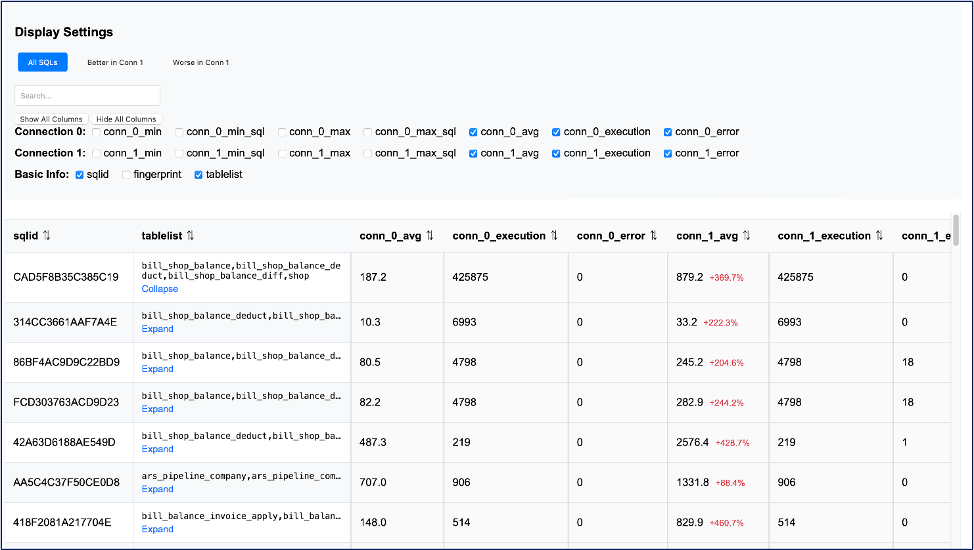Expand tablelist for 314CC3661AAF7A4E row
Viewport: 974px width, 550px height.
157,329
